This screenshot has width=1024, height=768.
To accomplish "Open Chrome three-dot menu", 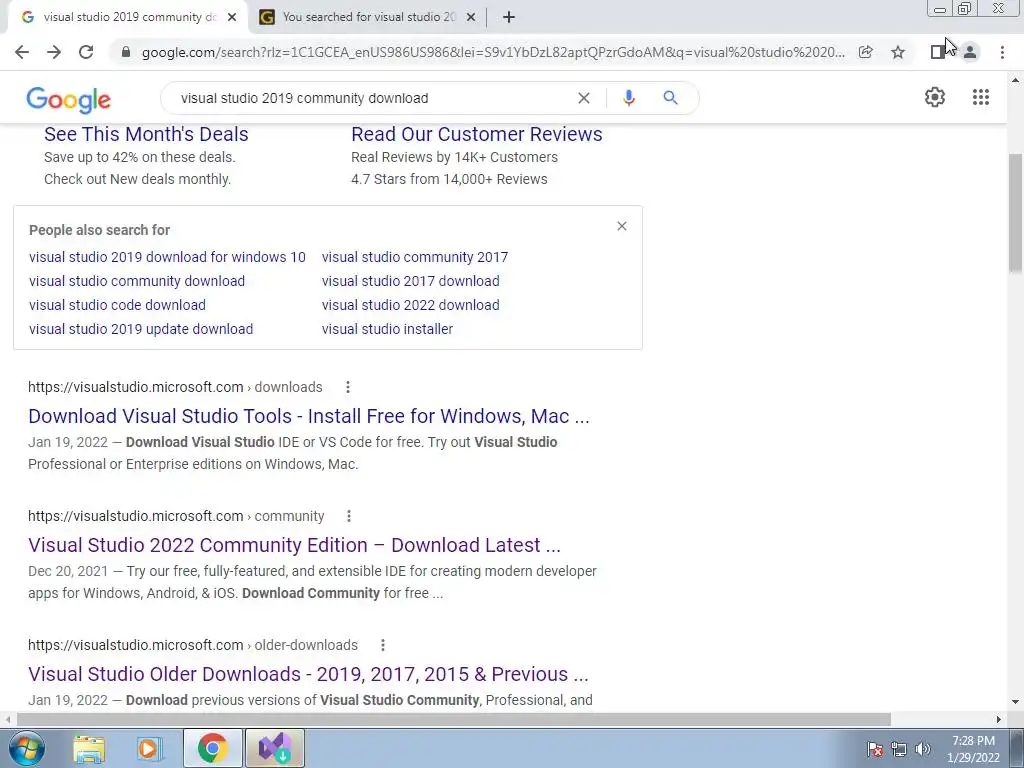I will pos(1002,52).
